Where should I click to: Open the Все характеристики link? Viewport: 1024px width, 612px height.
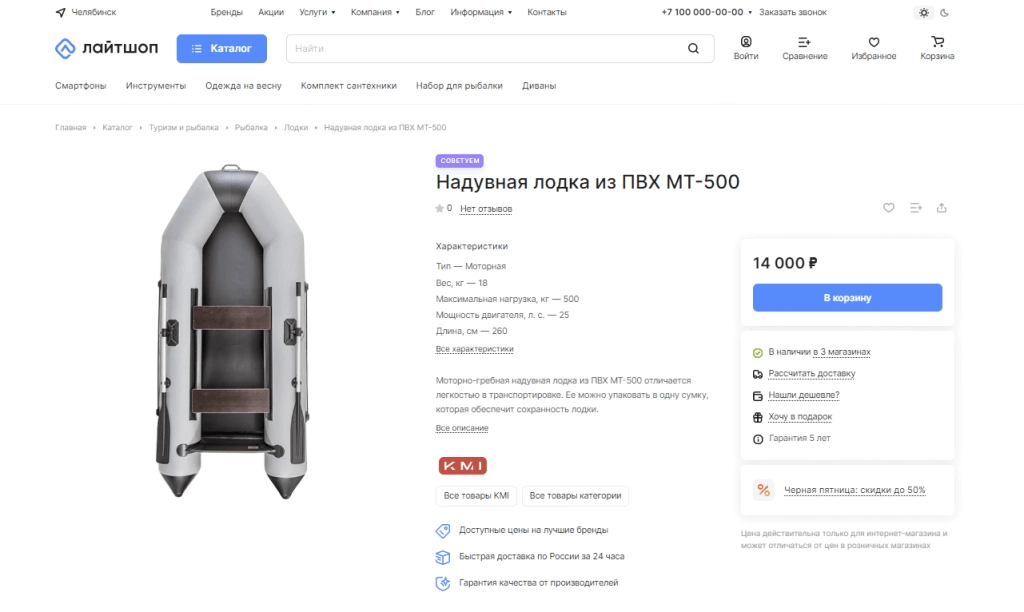[475, 349]
